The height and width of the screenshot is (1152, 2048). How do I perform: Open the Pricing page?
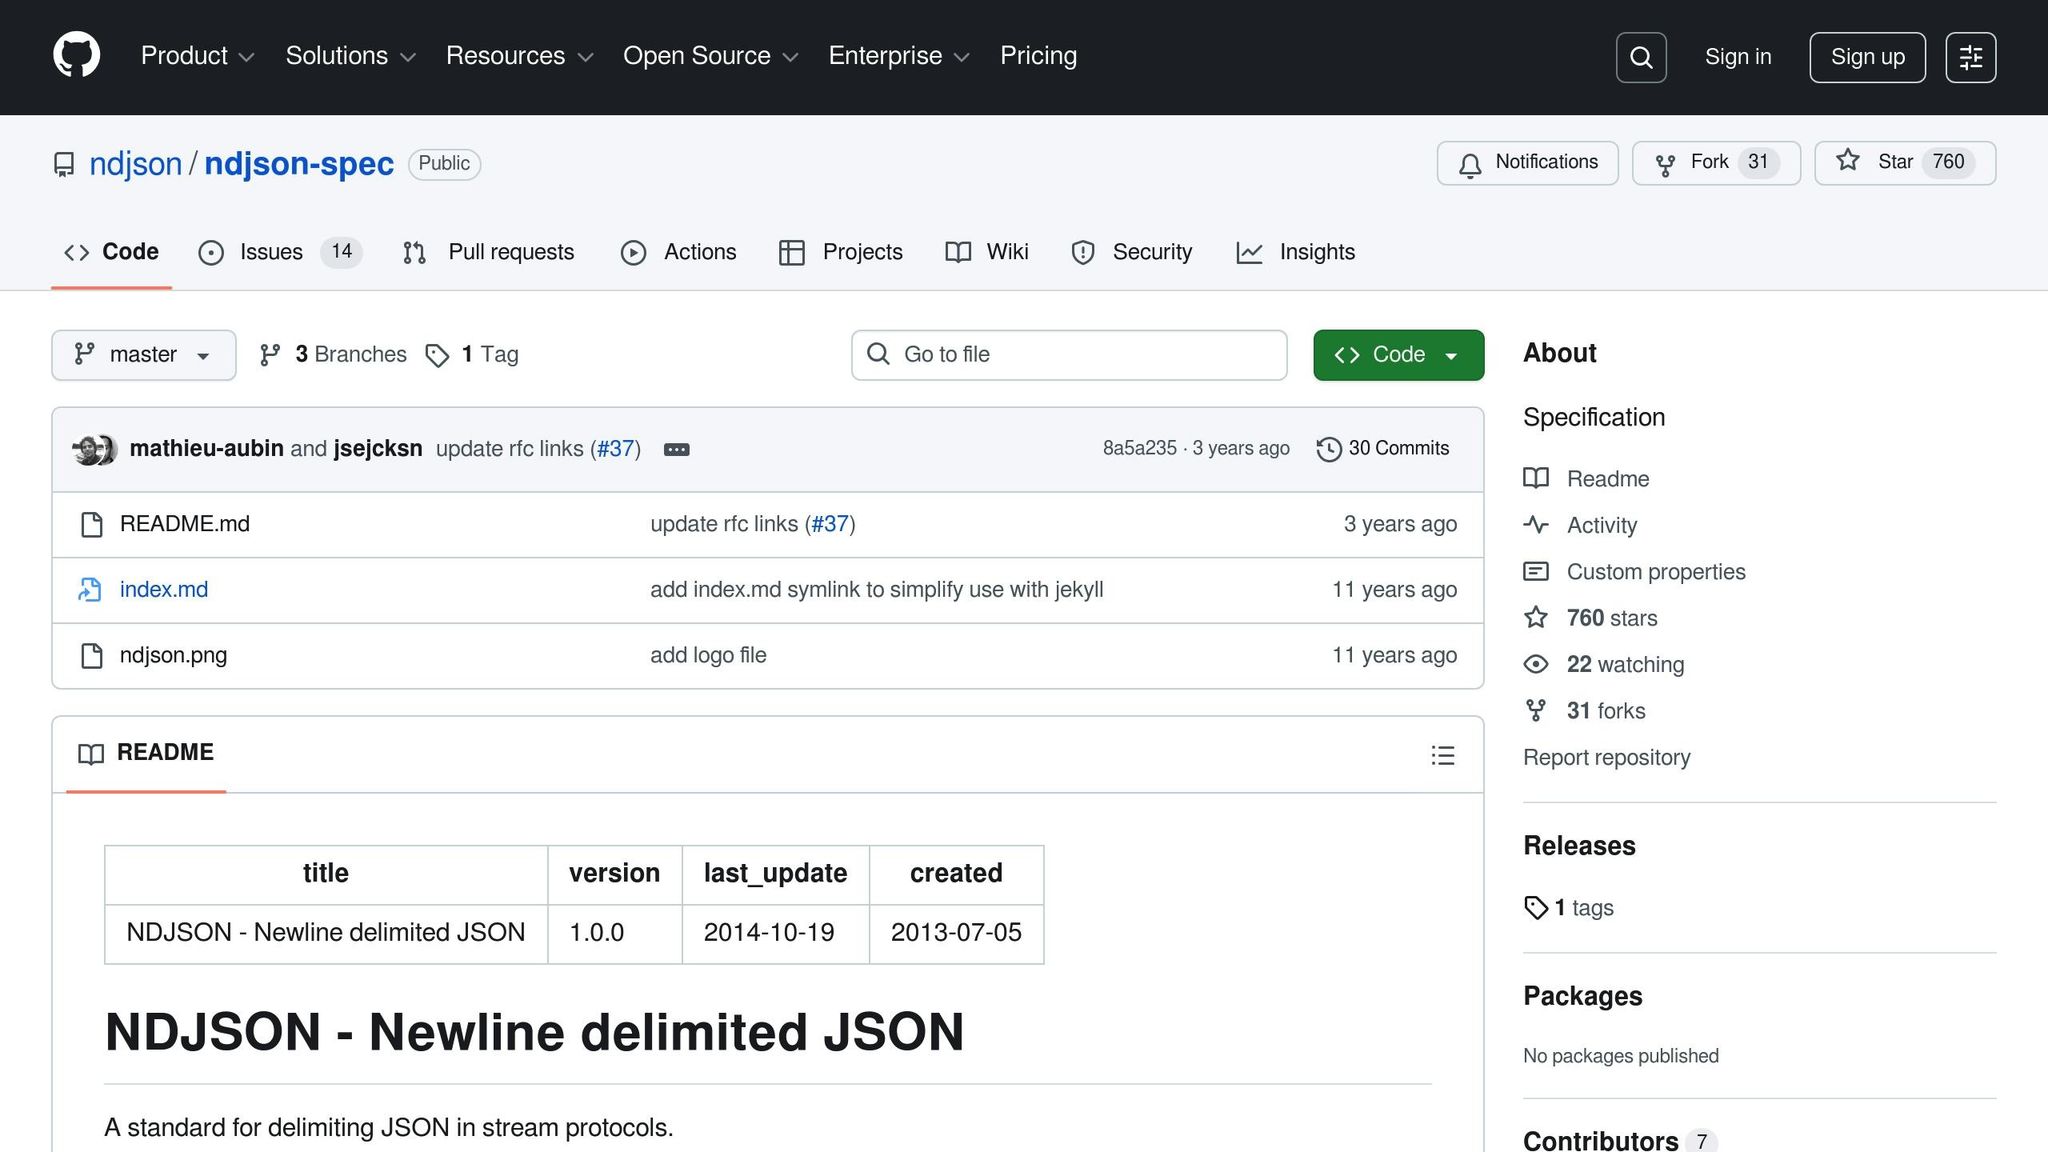tap(1038, 56)
